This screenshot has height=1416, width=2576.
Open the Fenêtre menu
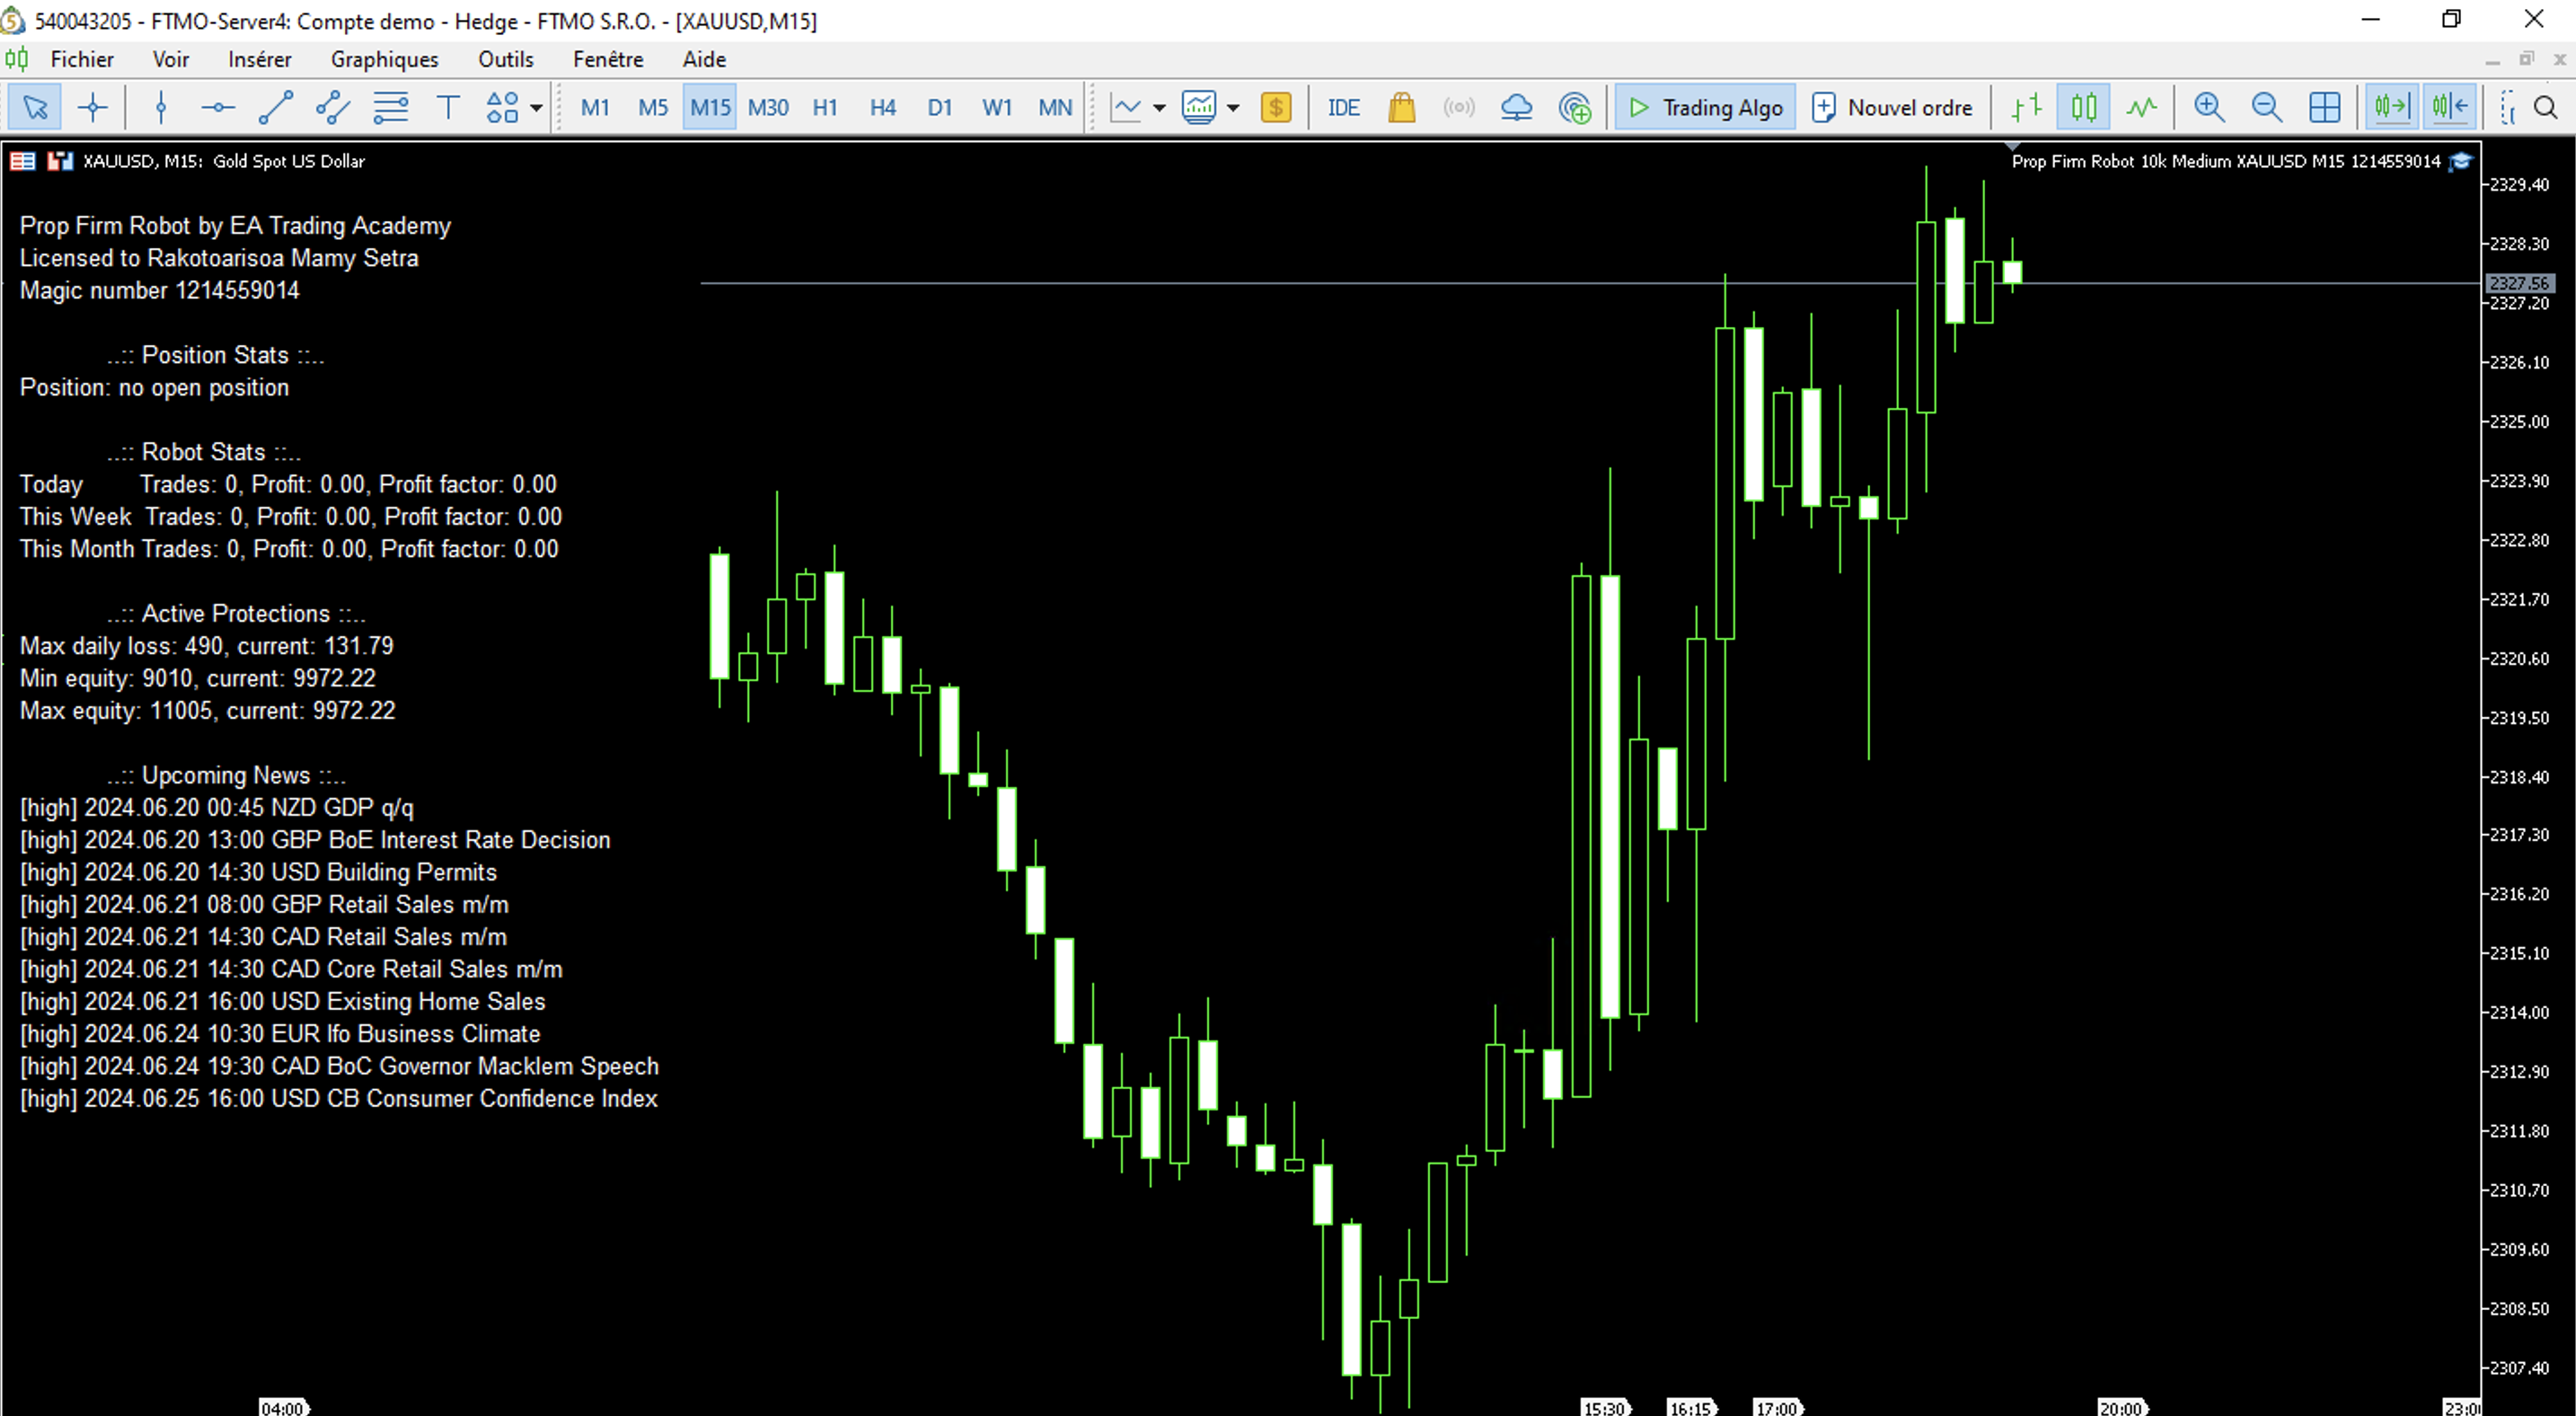(x=608, y=59)
